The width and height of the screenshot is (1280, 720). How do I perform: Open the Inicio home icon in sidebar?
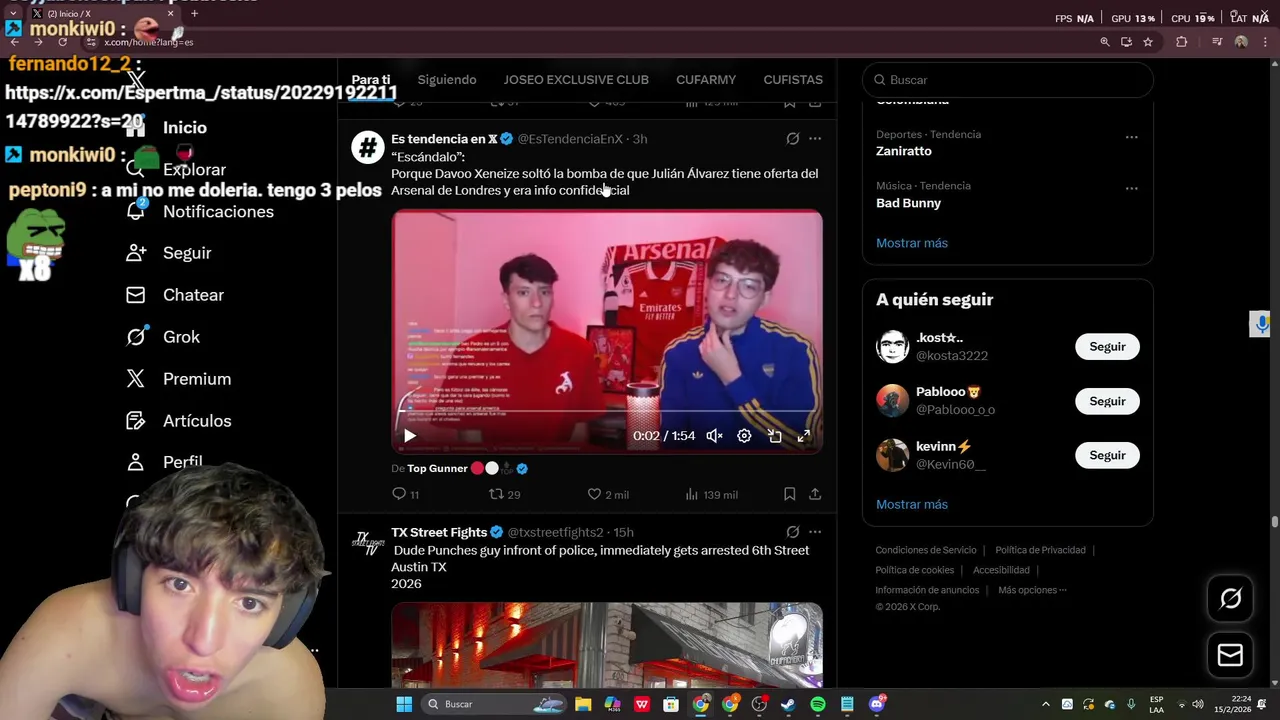(x=136, y=128)
